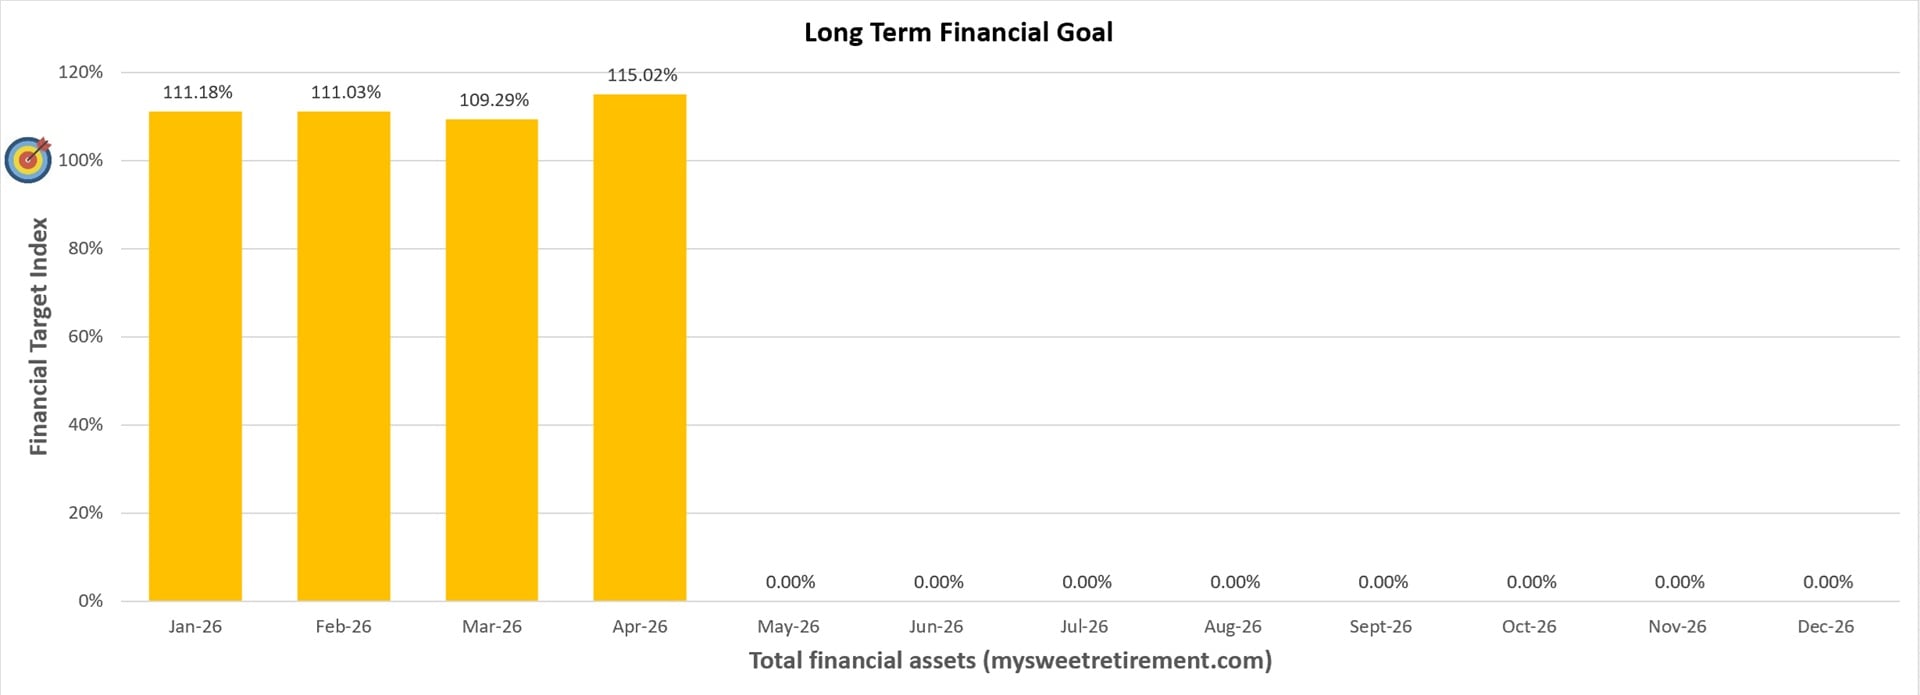Select the 115.02% data label
1920x695 pixels.
(x=642, y=75)
